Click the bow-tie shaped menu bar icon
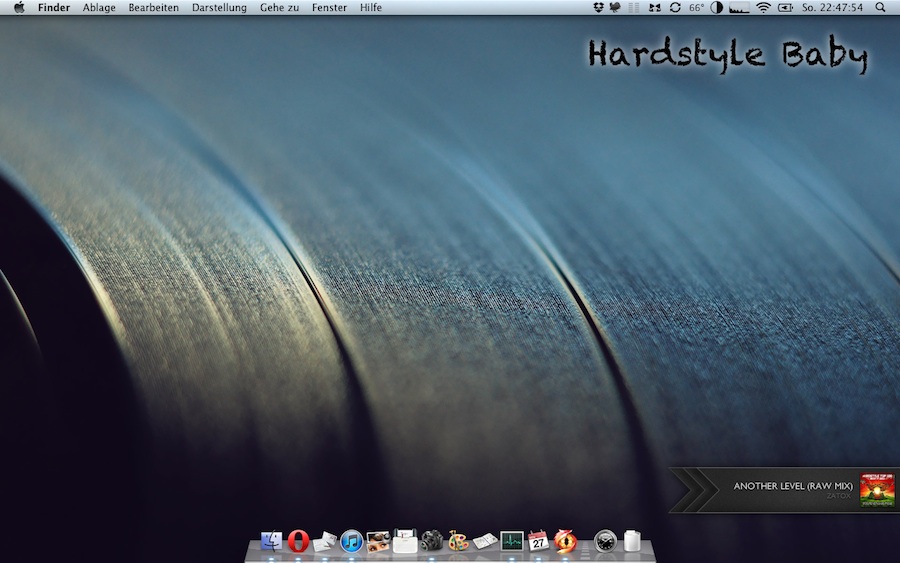This screenshot has width=900, height=563. click(654, 7)
